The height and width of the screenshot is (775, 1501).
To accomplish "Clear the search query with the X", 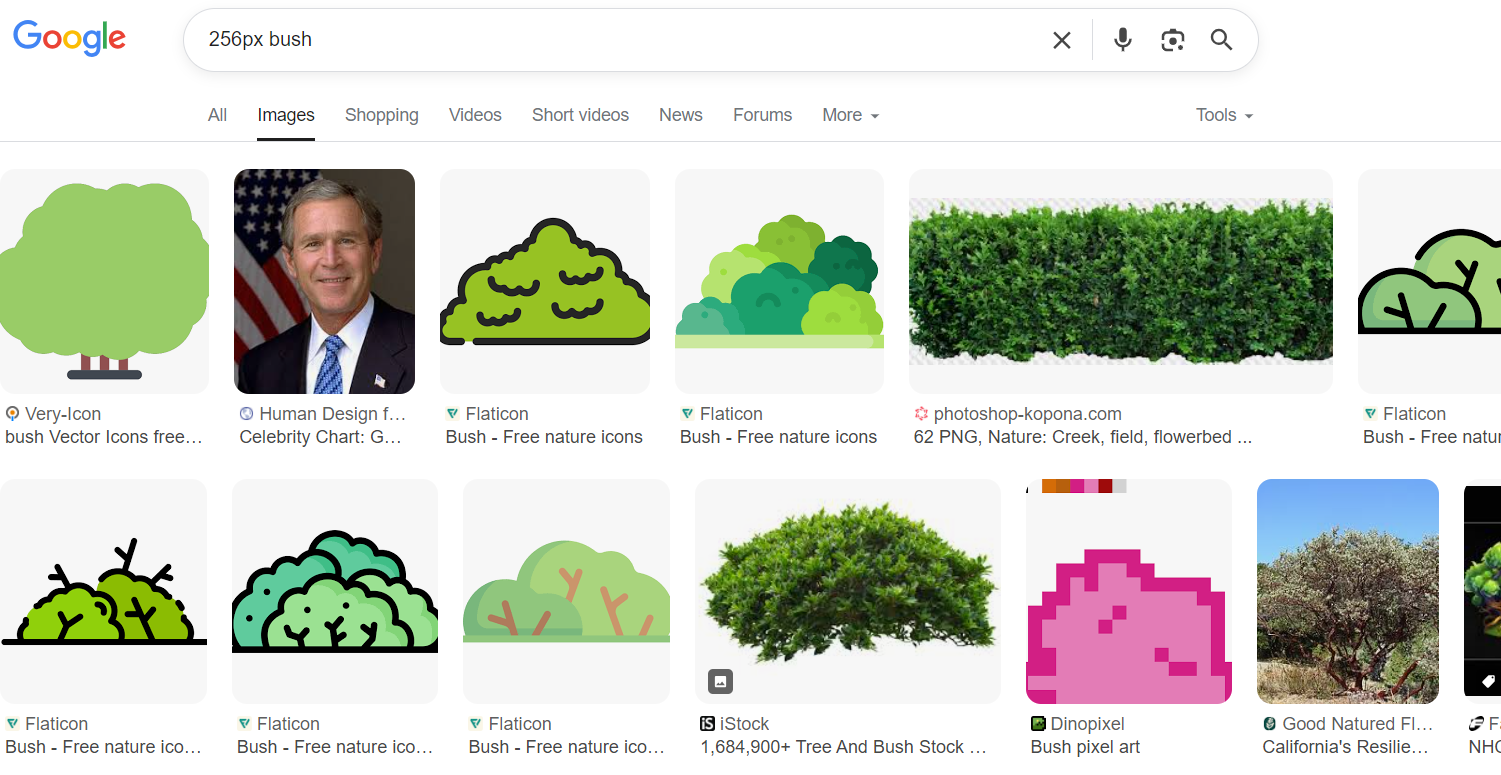I will click(x=1062, y=40).
